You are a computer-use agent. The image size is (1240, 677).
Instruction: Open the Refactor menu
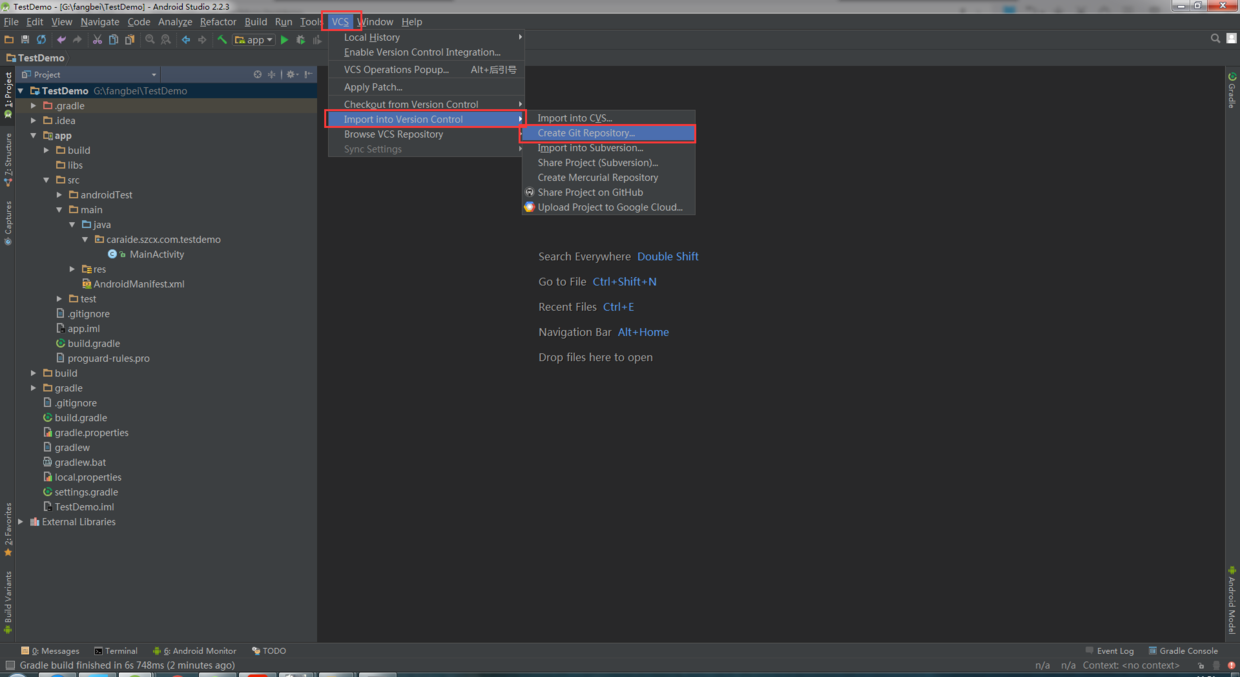218,21
